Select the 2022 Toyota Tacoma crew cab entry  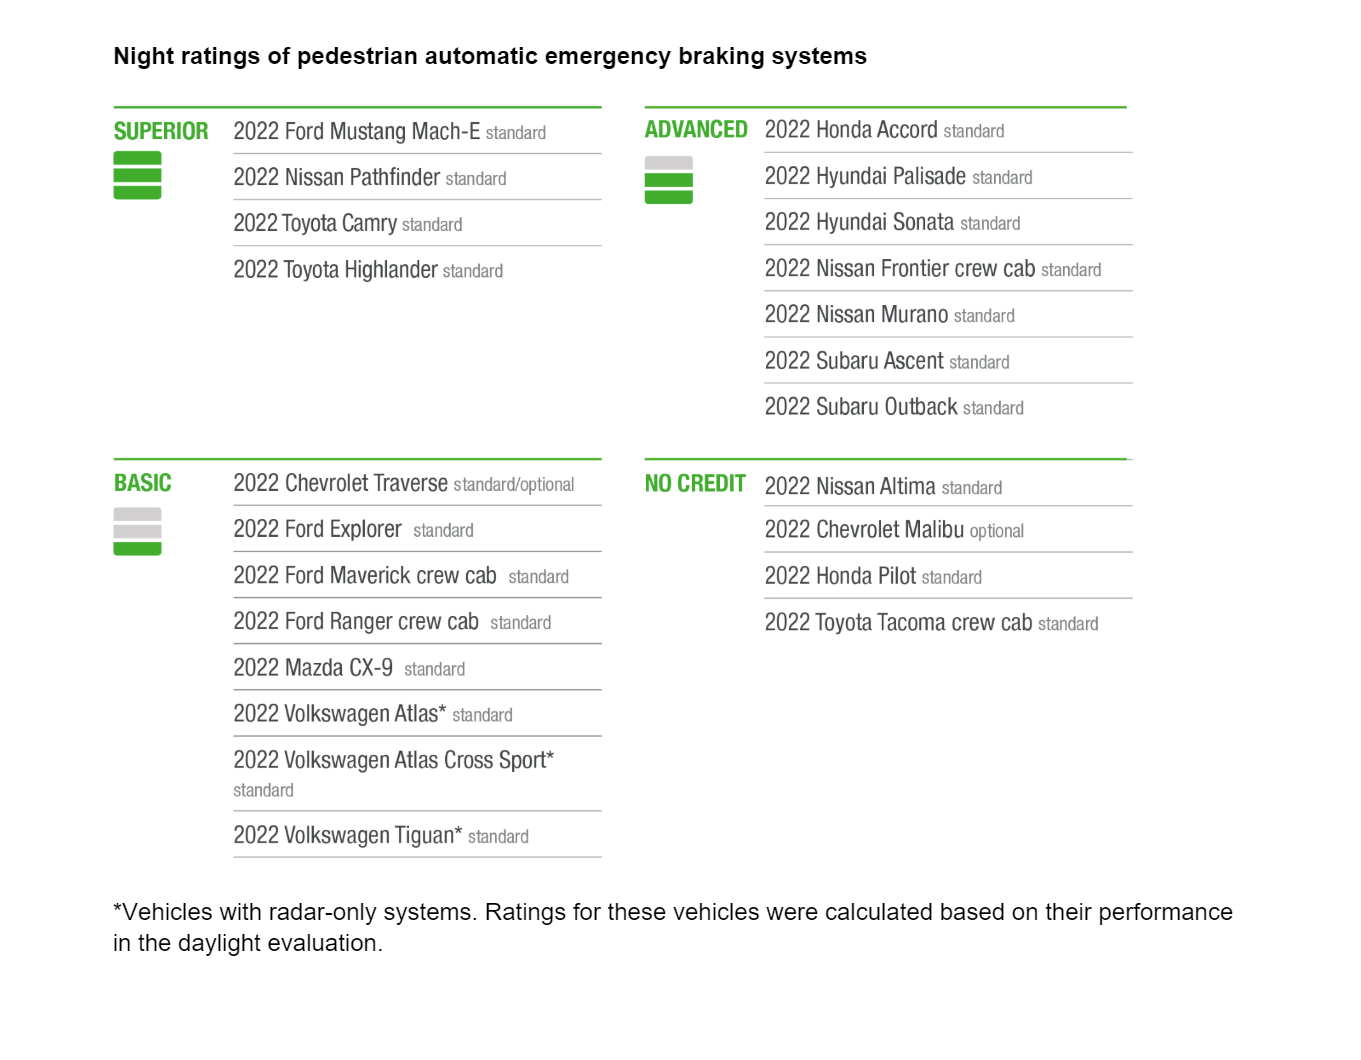click(x=931, y=623)
